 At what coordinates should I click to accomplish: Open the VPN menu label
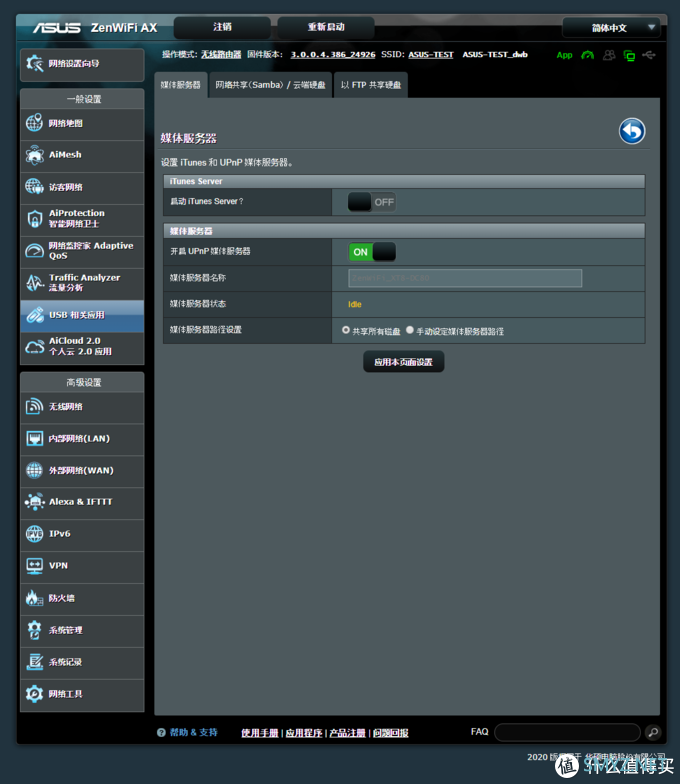point(58,566)
